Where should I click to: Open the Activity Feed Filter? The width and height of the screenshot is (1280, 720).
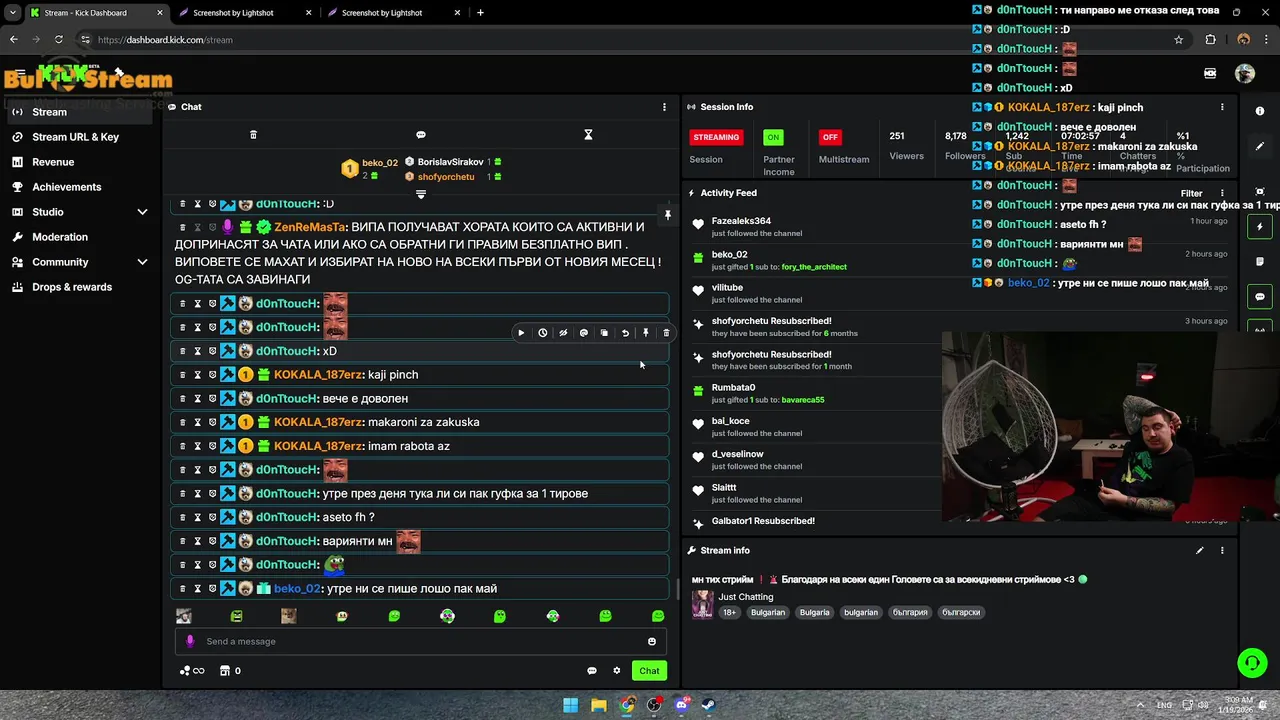1191,193
